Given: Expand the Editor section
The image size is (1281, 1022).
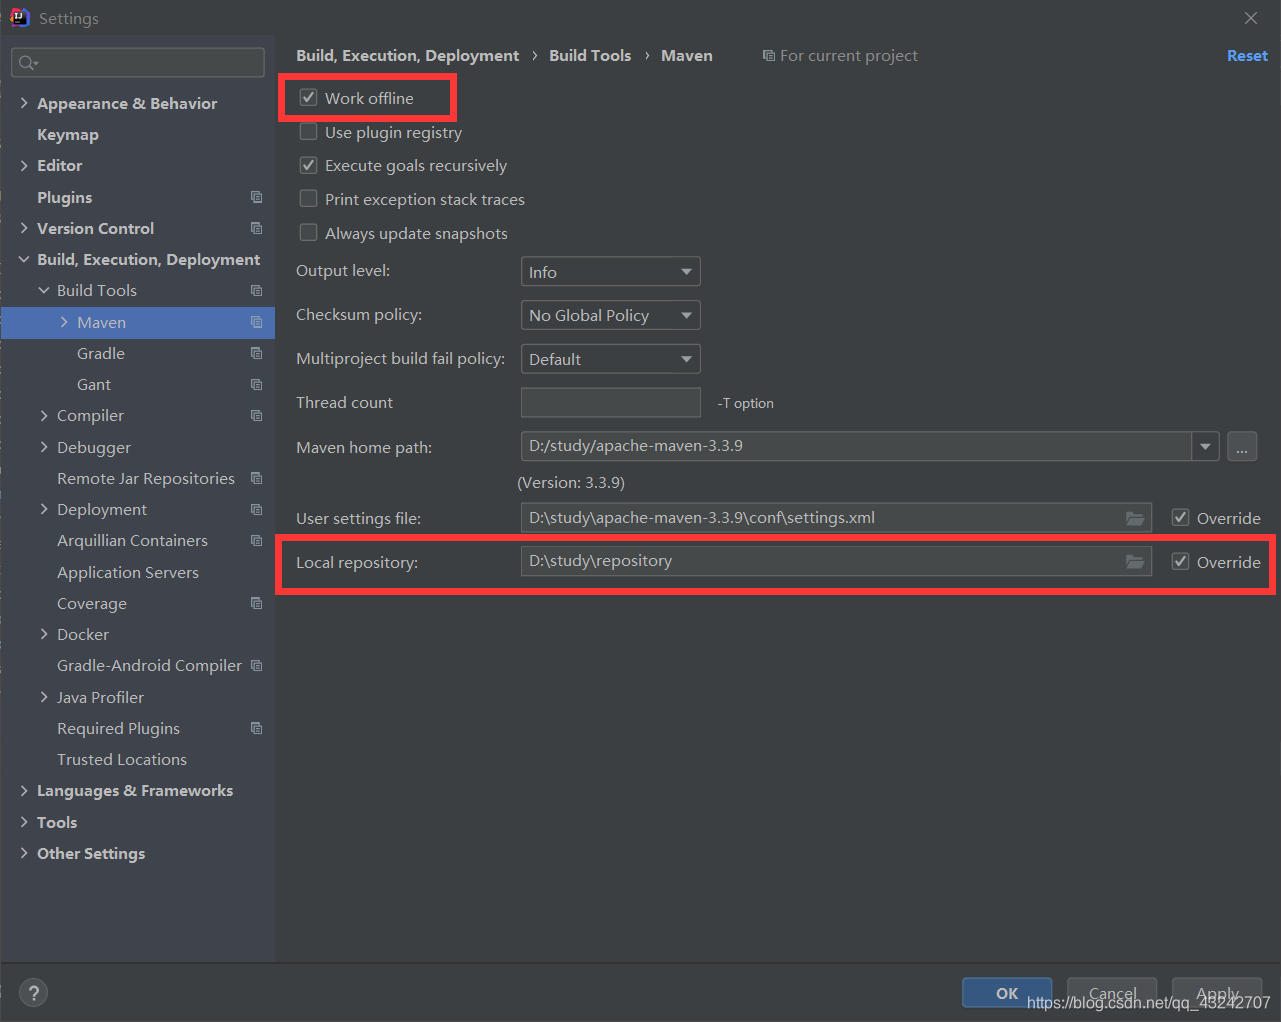Looking at the screenshot, I should click(x=24, y=165).
